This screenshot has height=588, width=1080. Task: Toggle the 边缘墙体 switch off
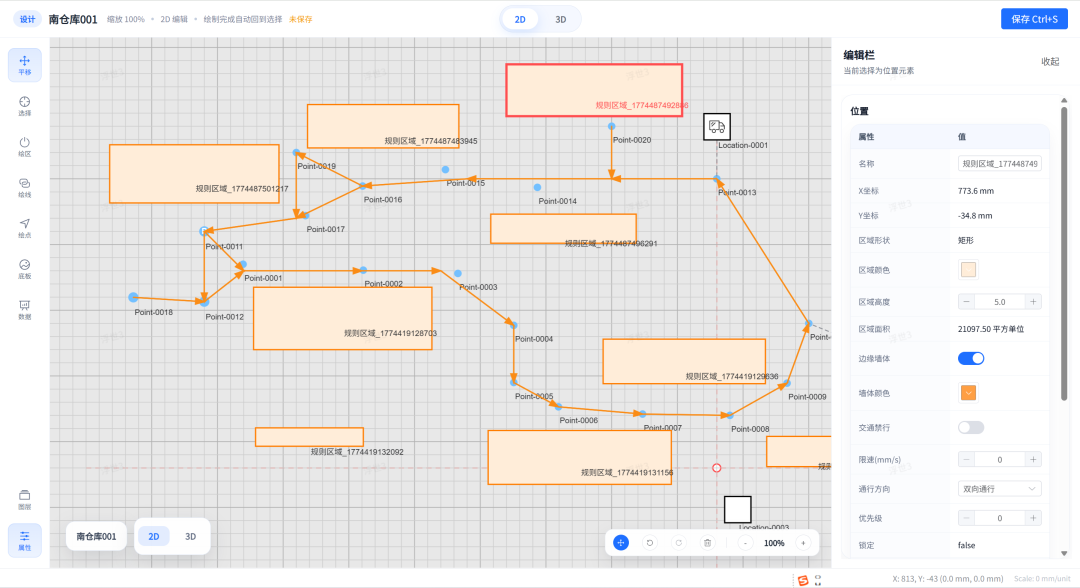click(x=970, y=358)
